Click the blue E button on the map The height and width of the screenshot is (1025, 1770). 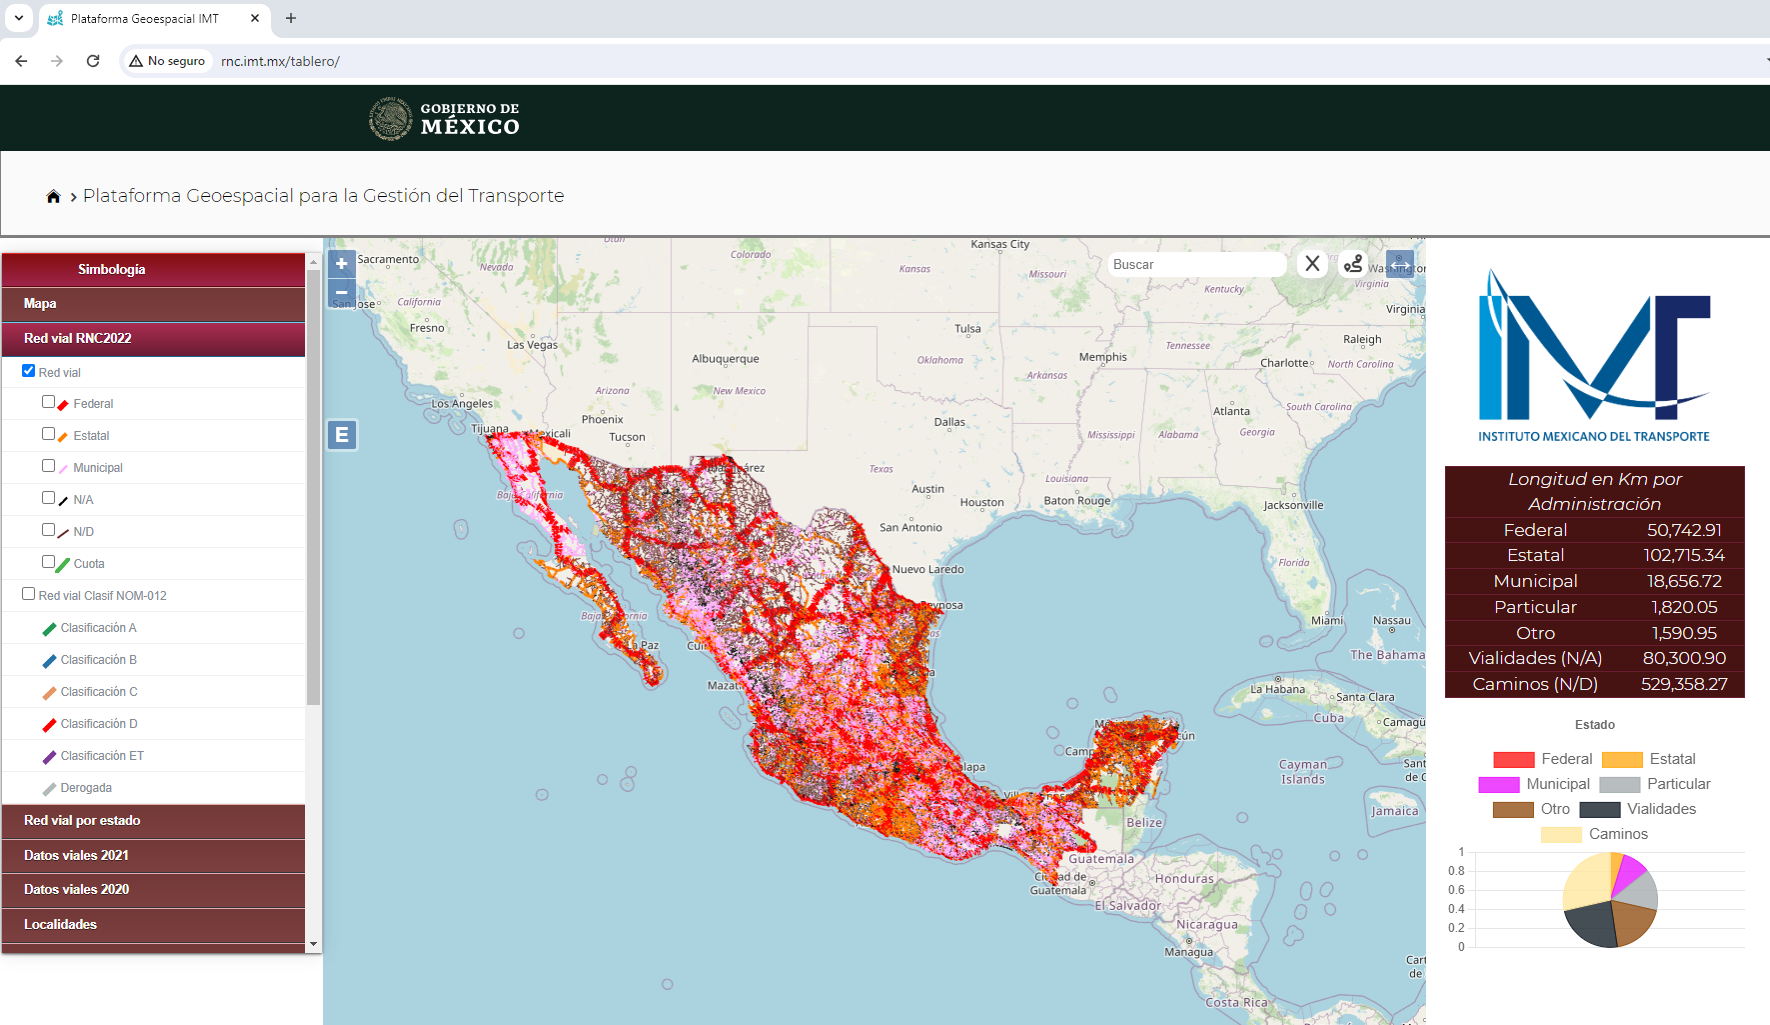342,434
